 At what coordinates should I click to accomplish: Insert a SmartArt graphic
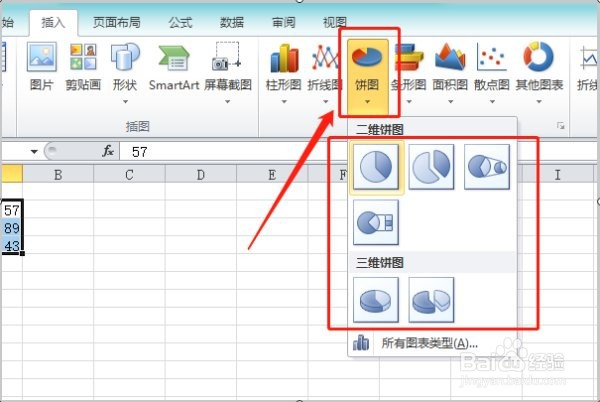[174, 67]
